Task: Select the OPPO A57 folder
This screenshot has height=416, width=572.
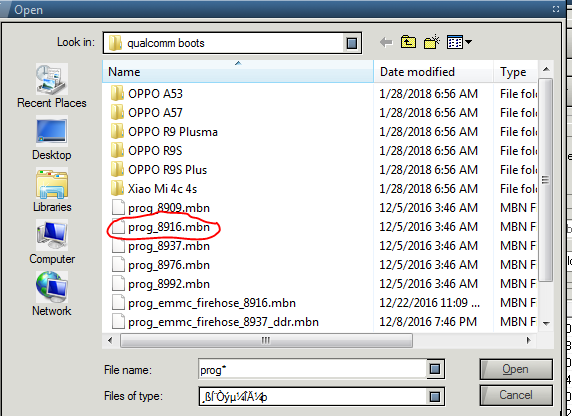Action: coord(147,113)
